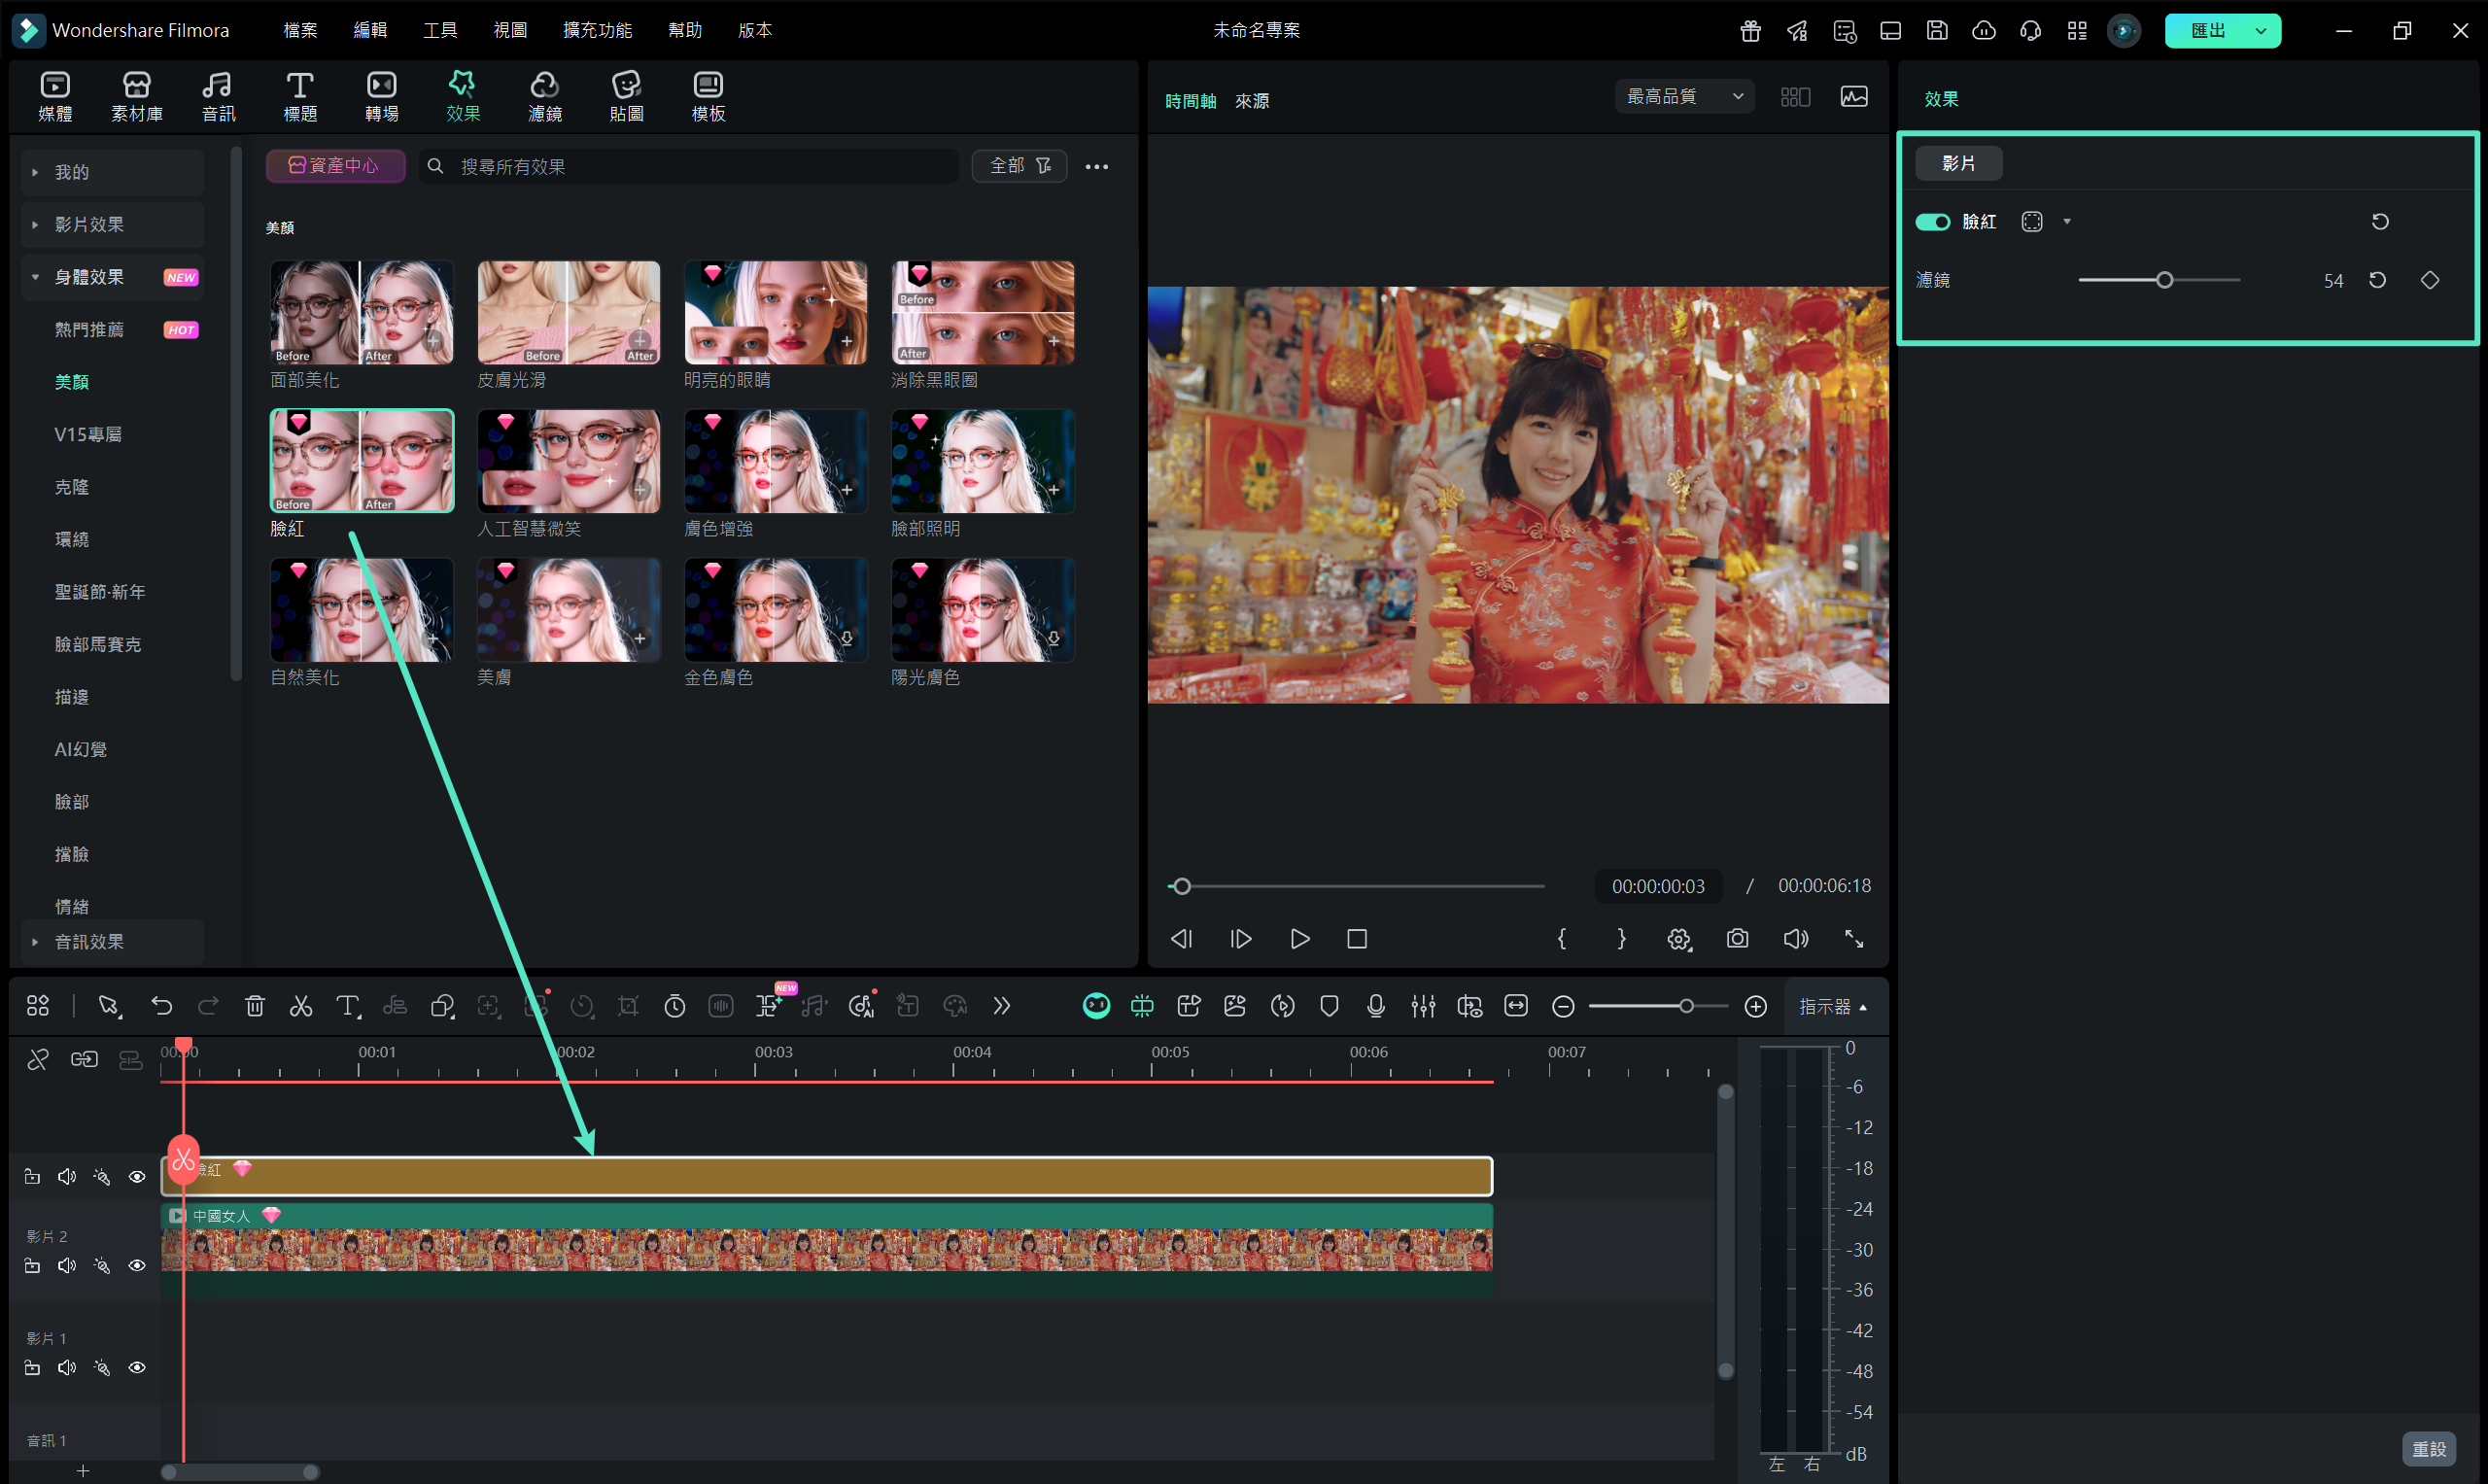This screenshot has width=2488, height=1484.
Task: Mute the 影片 1 track
Action: pos(67,1368)
